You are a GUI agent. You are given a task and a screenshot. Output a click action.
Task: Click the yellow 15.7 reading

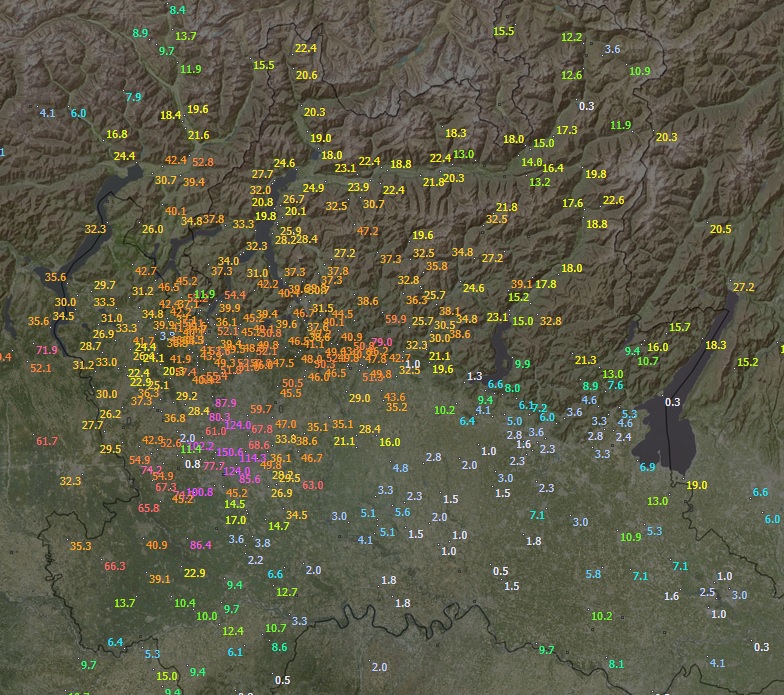(x=680, y=327)
